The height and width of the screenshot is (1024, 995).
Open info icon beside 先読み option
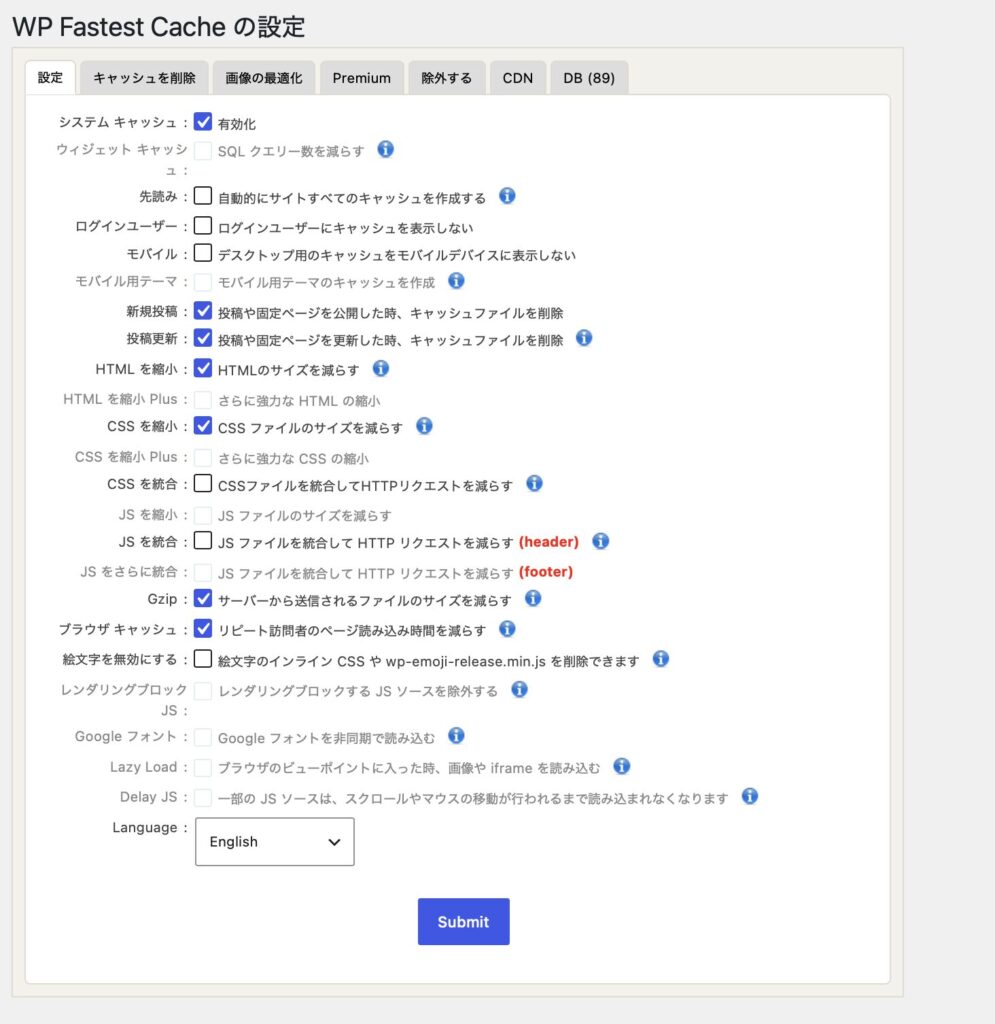click(507, 196)
